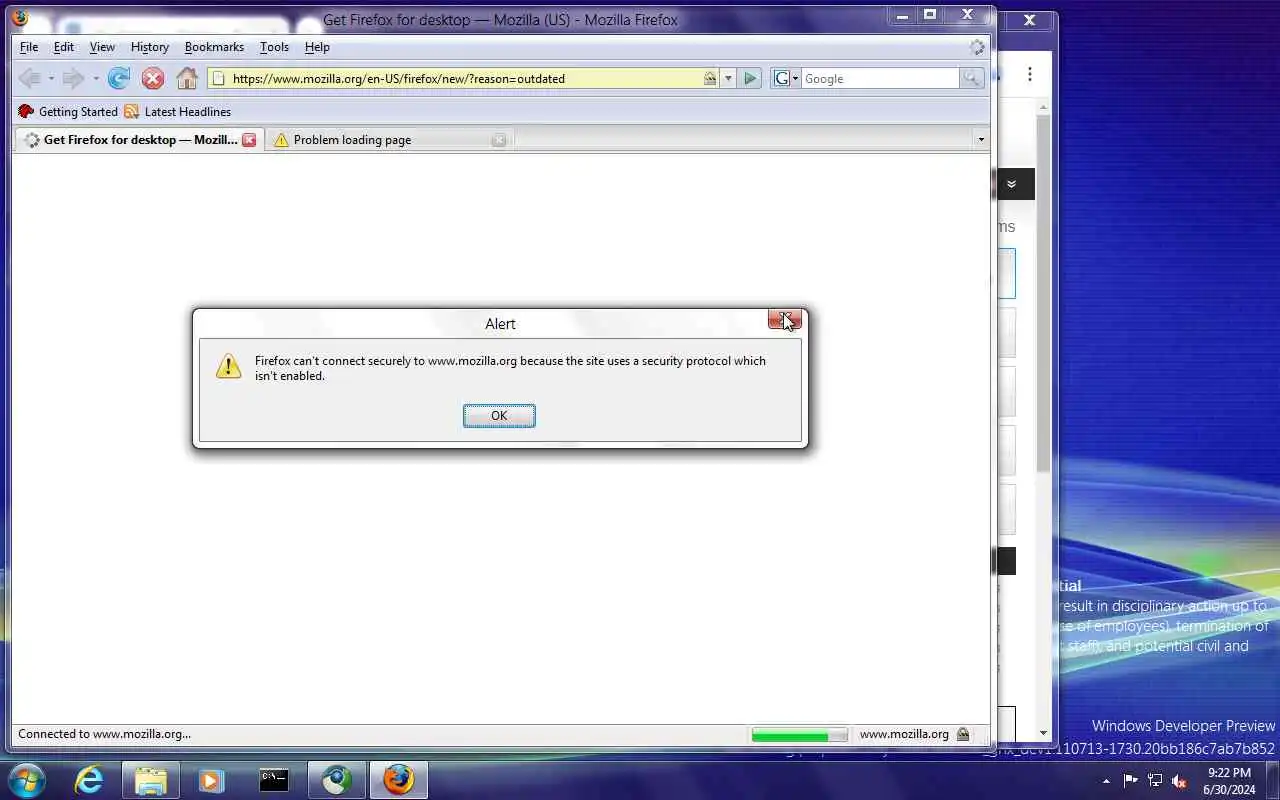The height and width of the screenshot is (800, 1280).
Task: Click the Forward arrow in the Firefox toolbar
Action: click(x=73, y=78)
